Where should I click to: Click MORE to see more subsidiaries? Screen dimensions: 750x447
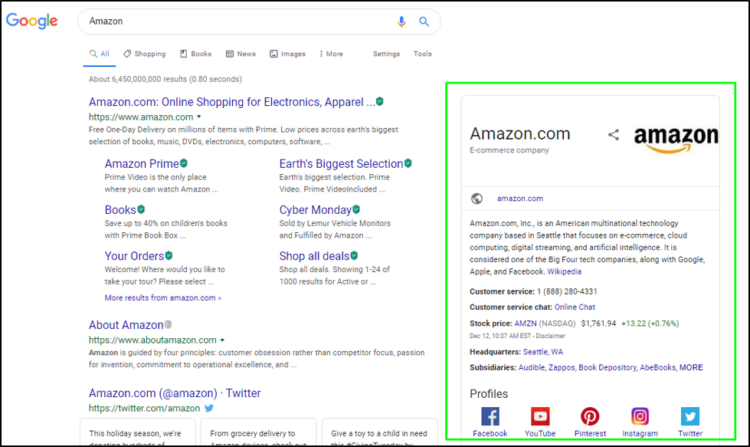[691, 368]
